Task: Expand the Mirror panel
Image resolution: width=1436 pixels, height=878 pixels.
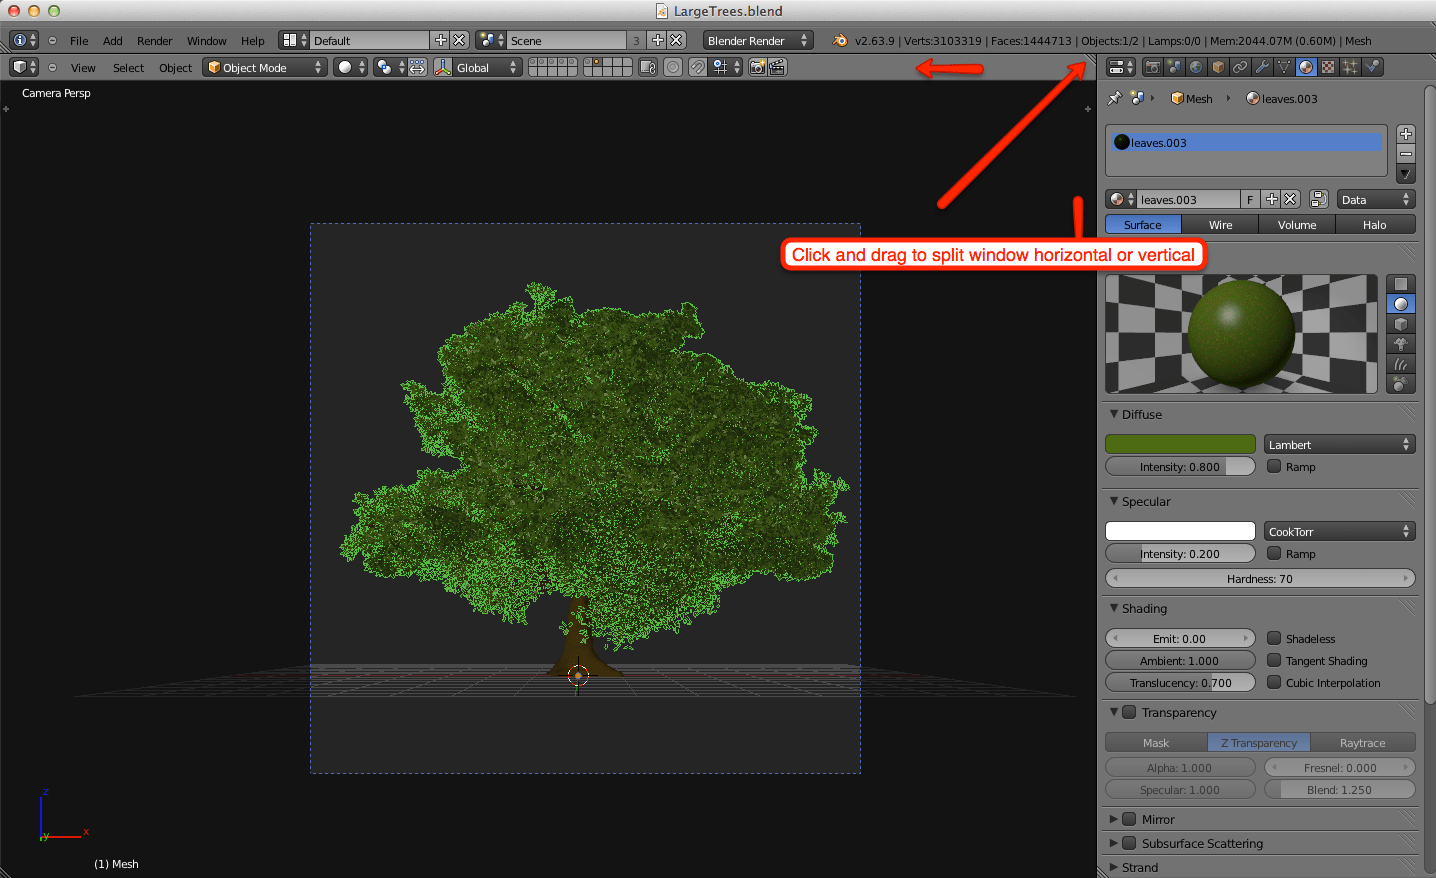Action: click(x=1114, y=819)
